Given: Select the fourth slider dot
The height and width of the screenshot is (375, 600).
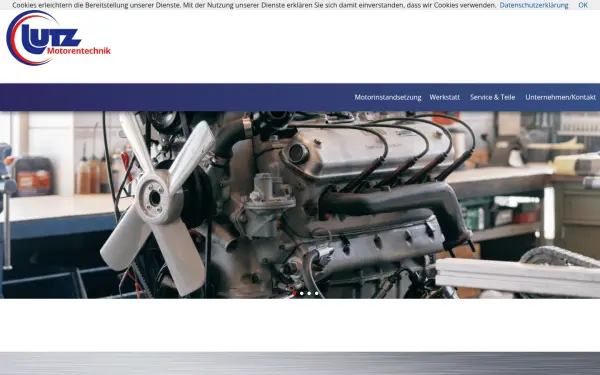Looking at the screenshot, I should 316,293.
